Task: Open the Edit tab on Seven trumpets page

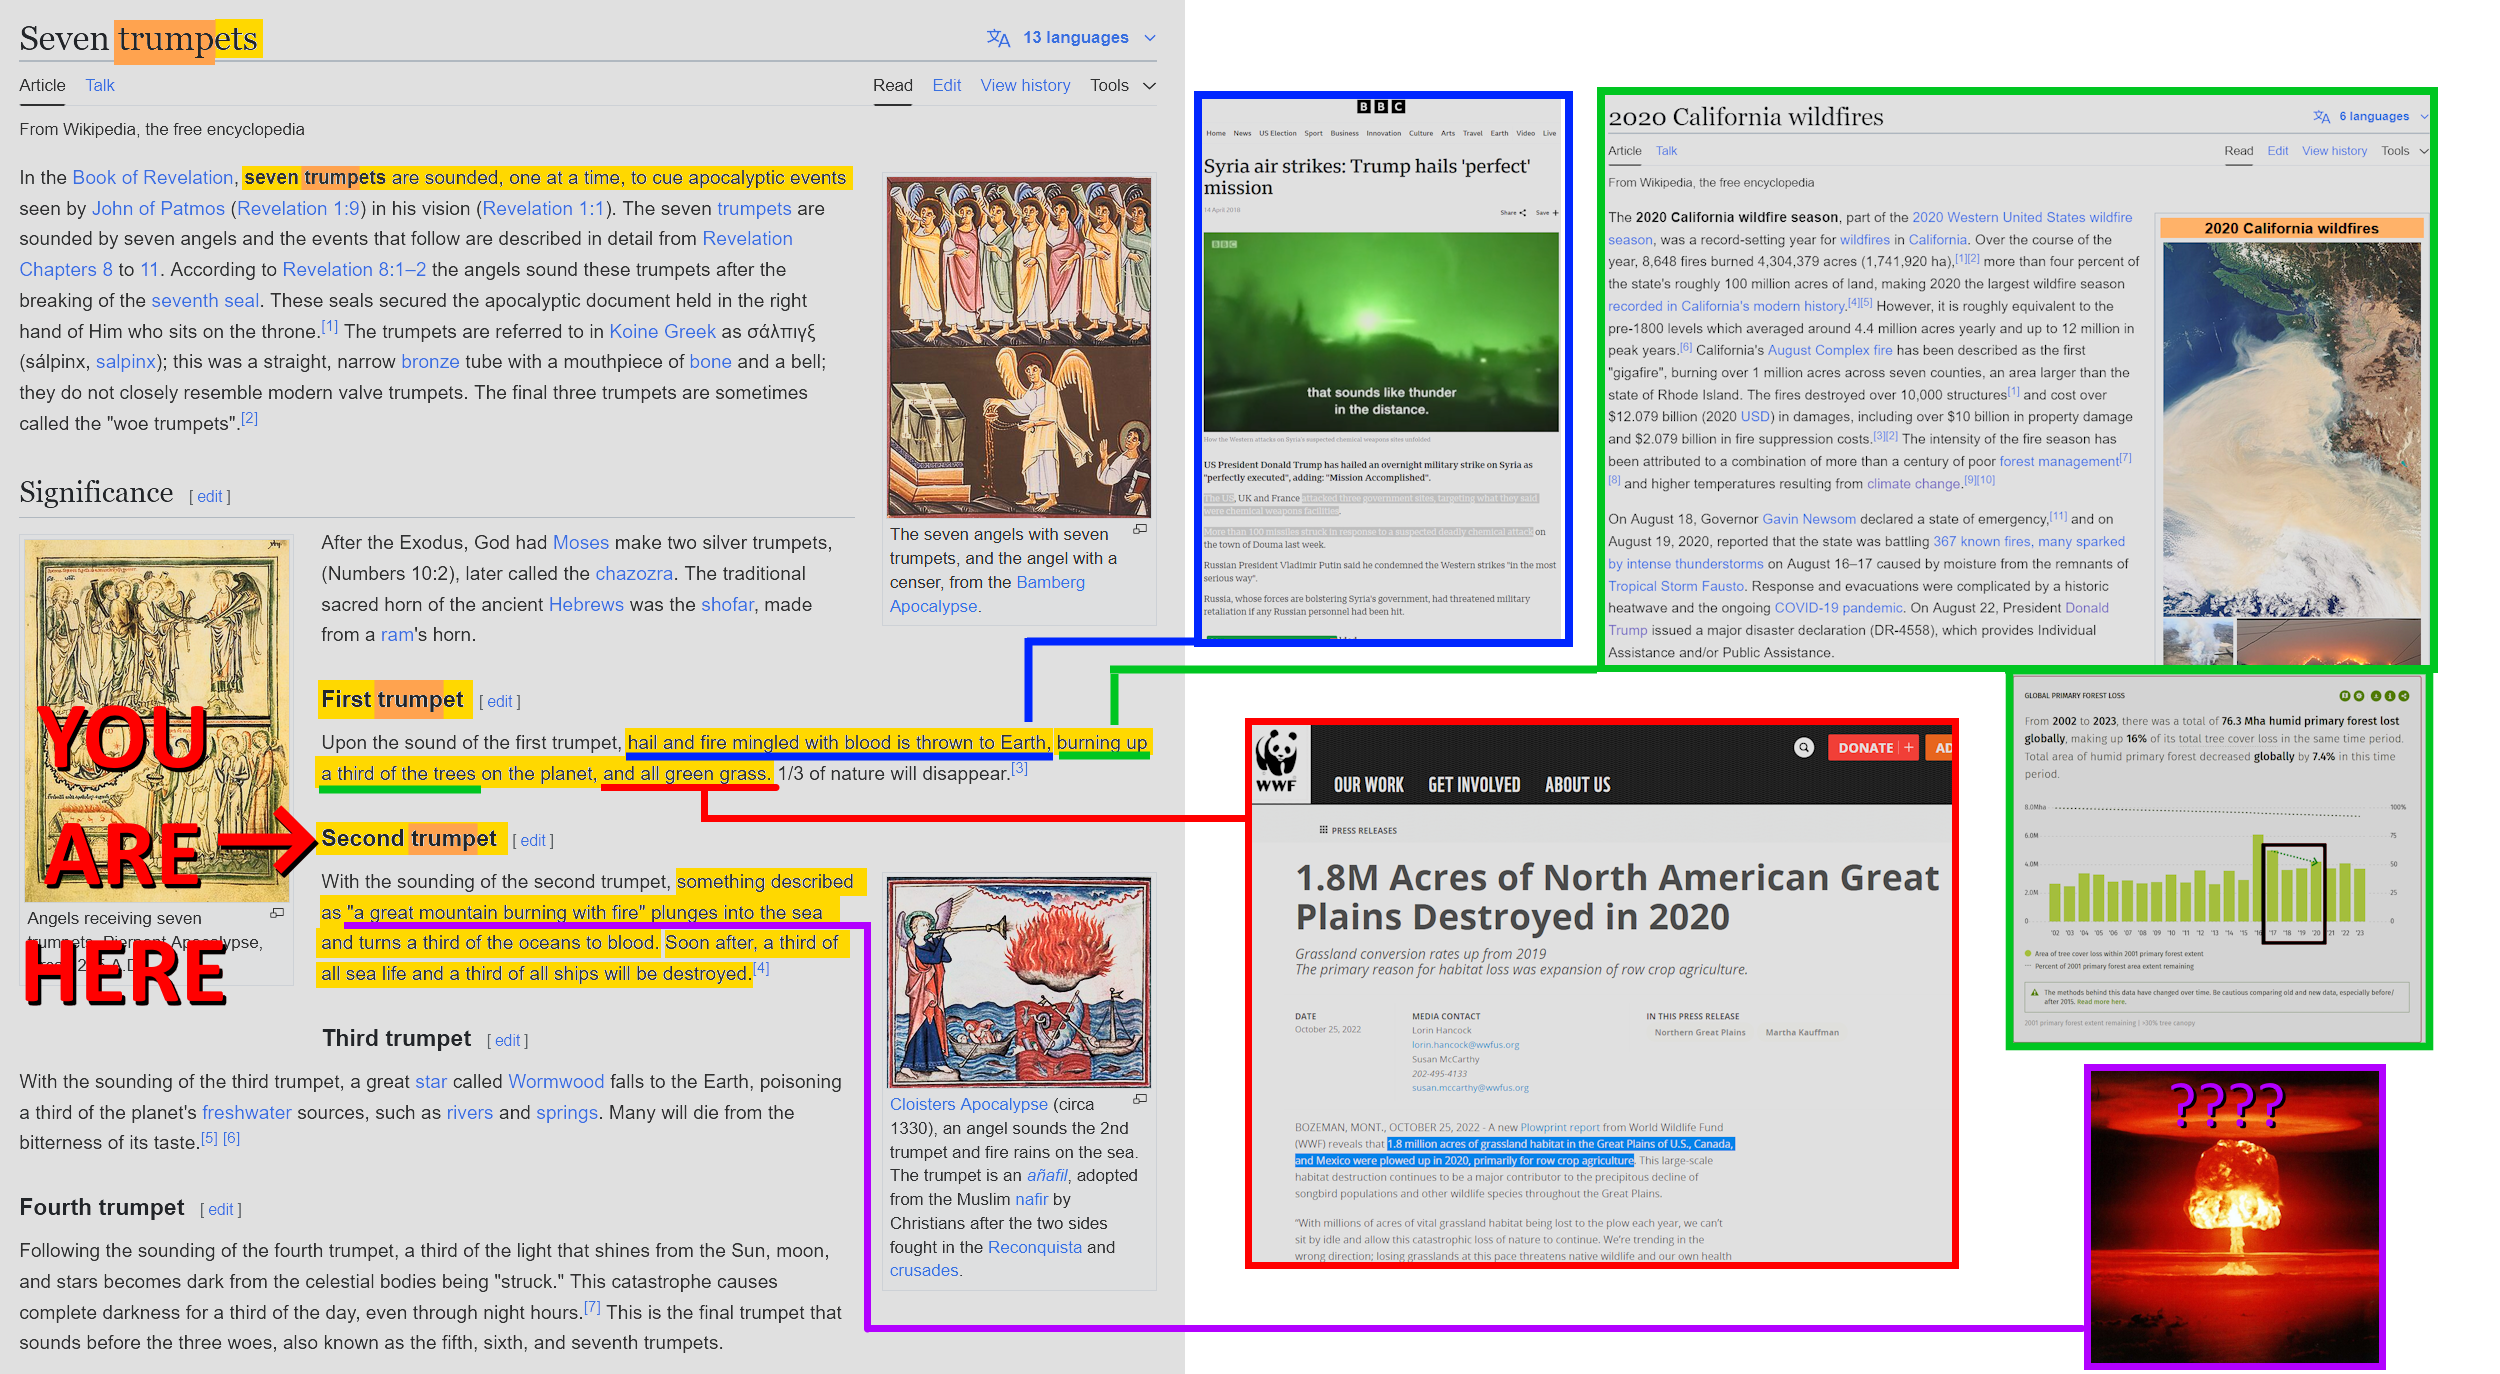Action: point(946,86)
